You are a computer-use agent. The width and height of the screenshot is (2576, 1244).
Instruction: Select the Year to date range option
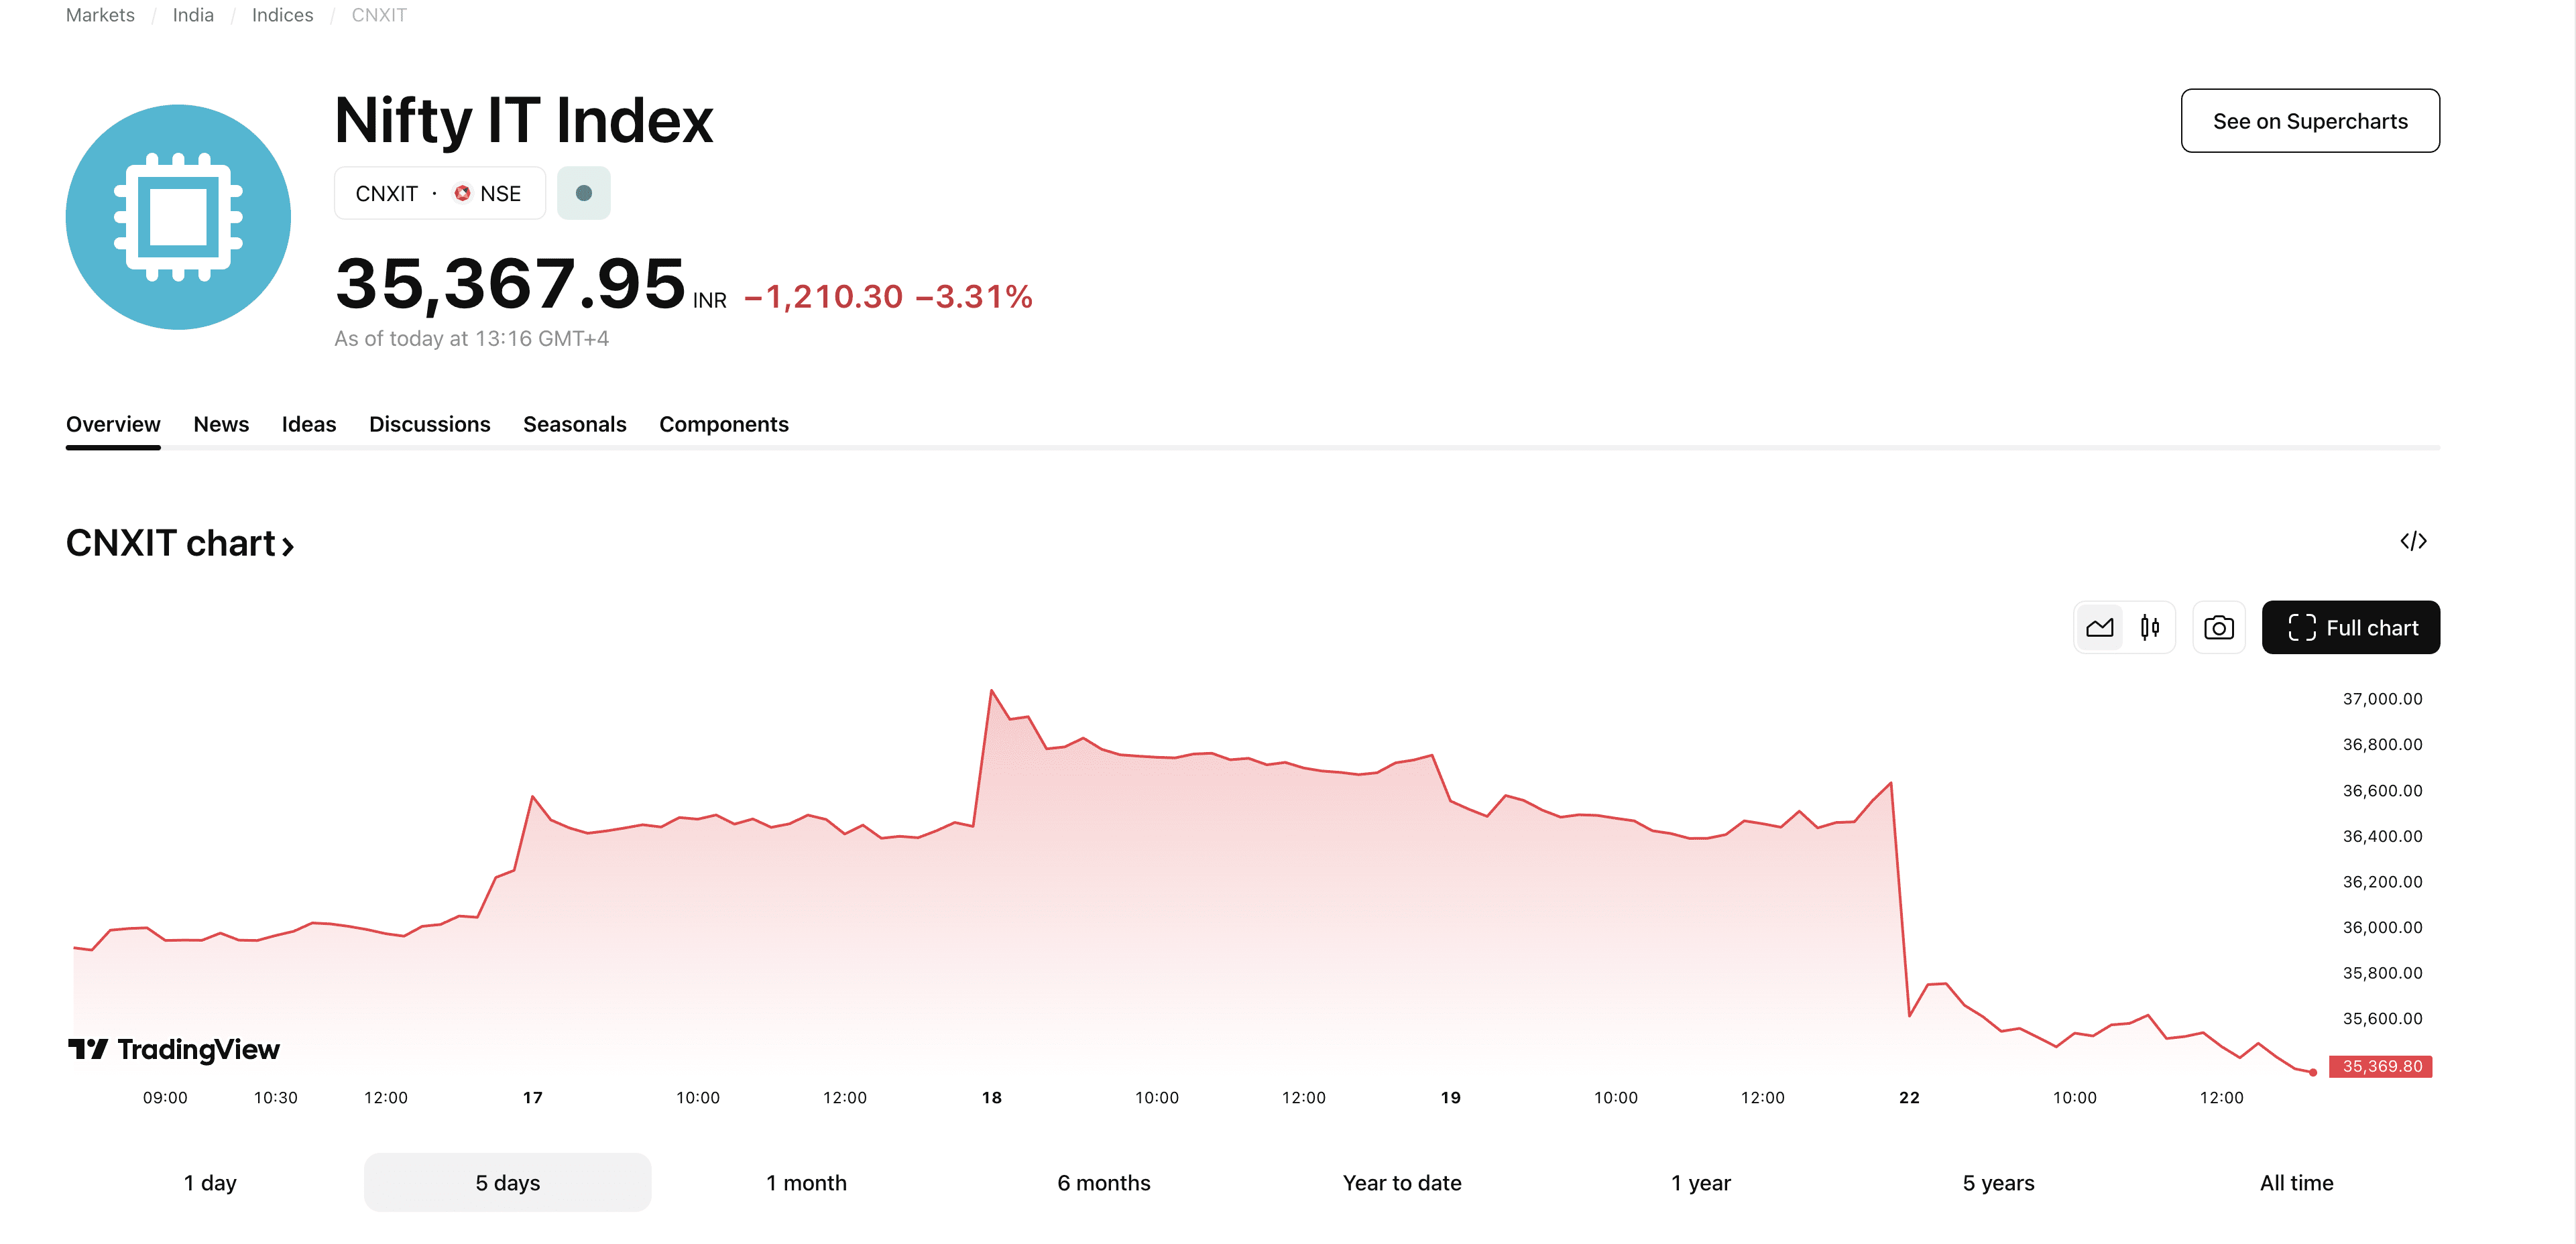(1401, 1182)
